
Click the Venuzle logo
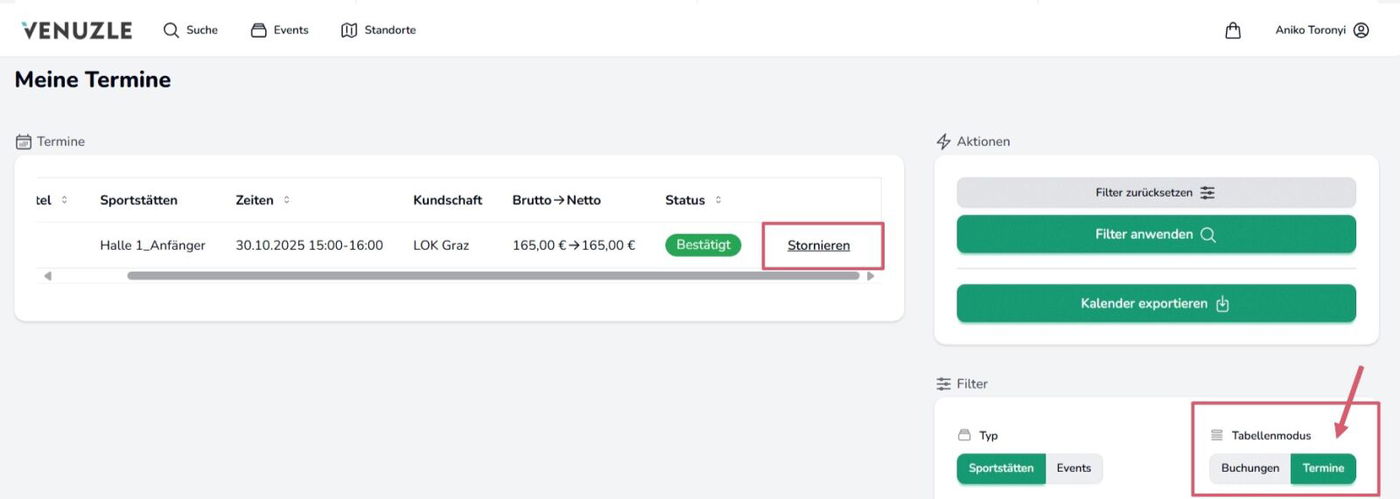tap(76, 30)
